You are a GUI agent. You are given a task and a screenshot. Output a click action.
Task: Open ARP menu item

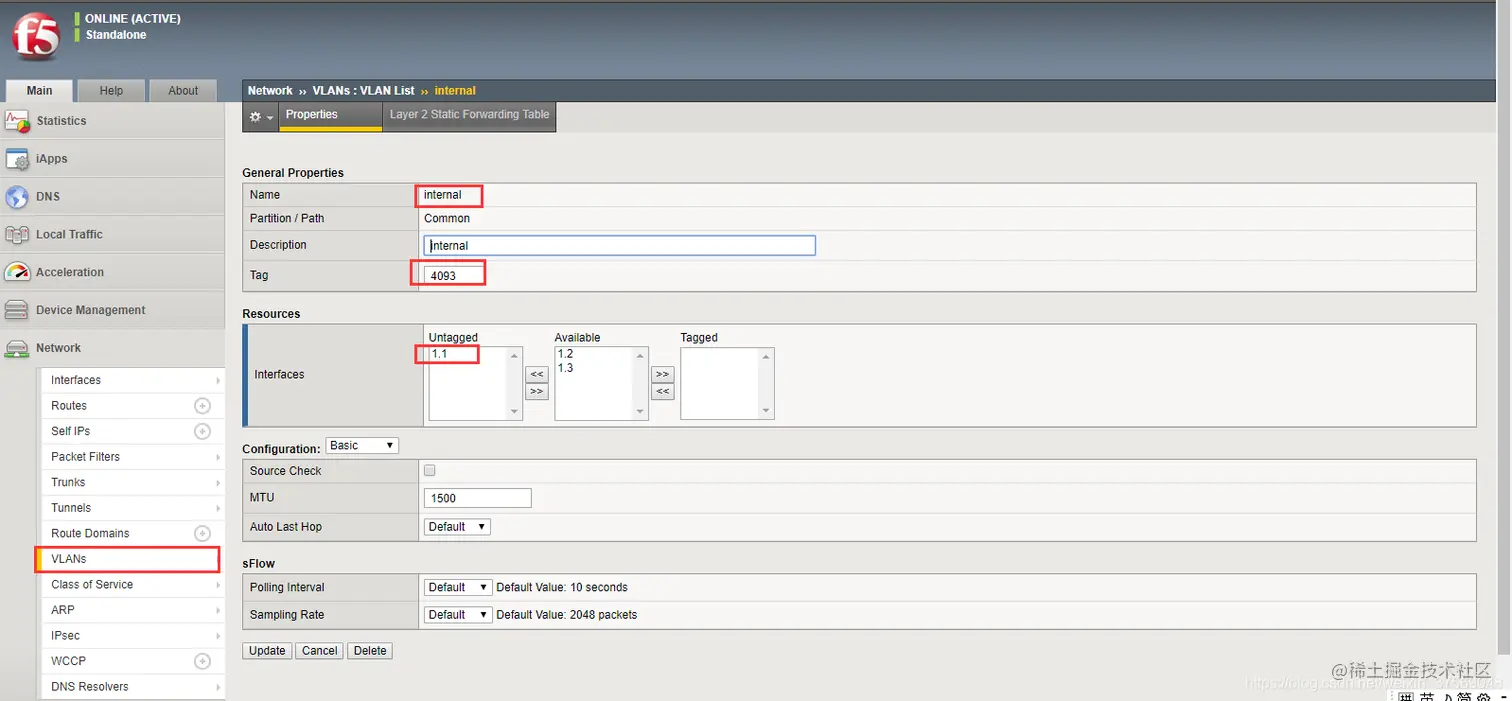click(x=132, y=610)
